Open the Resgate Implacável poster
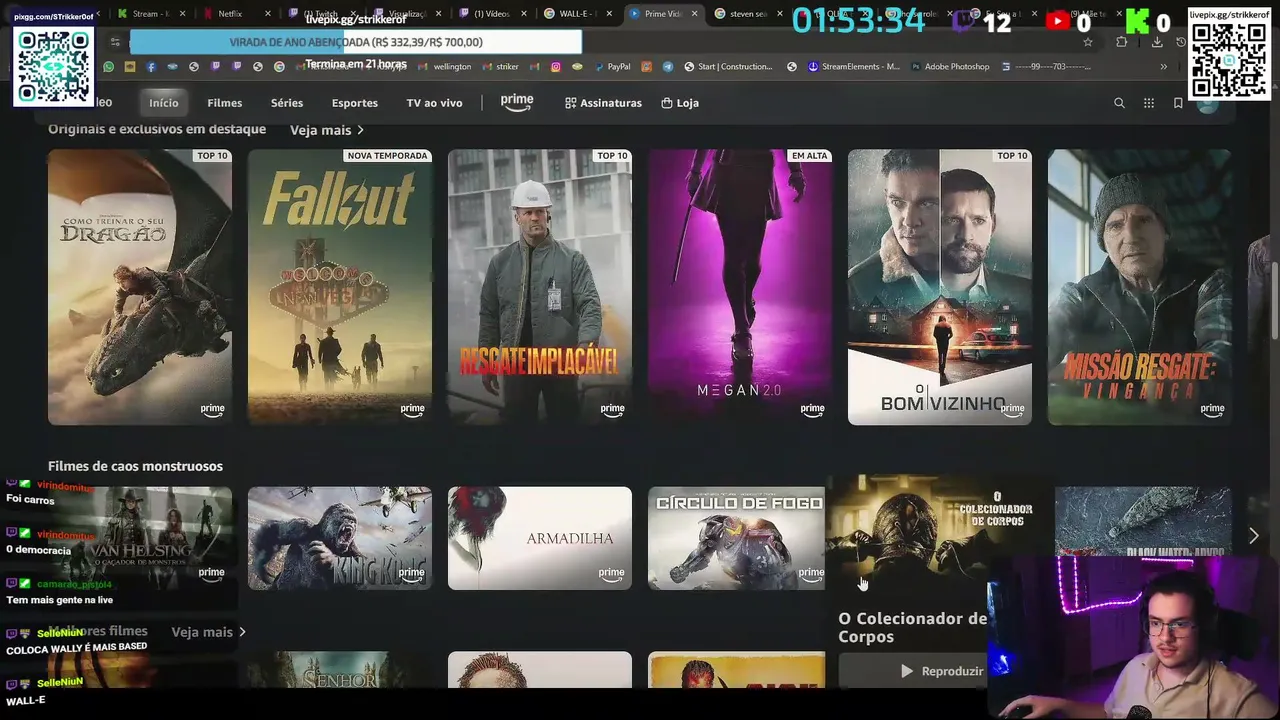Viewport: 1280px width, 720px height. 540,287
